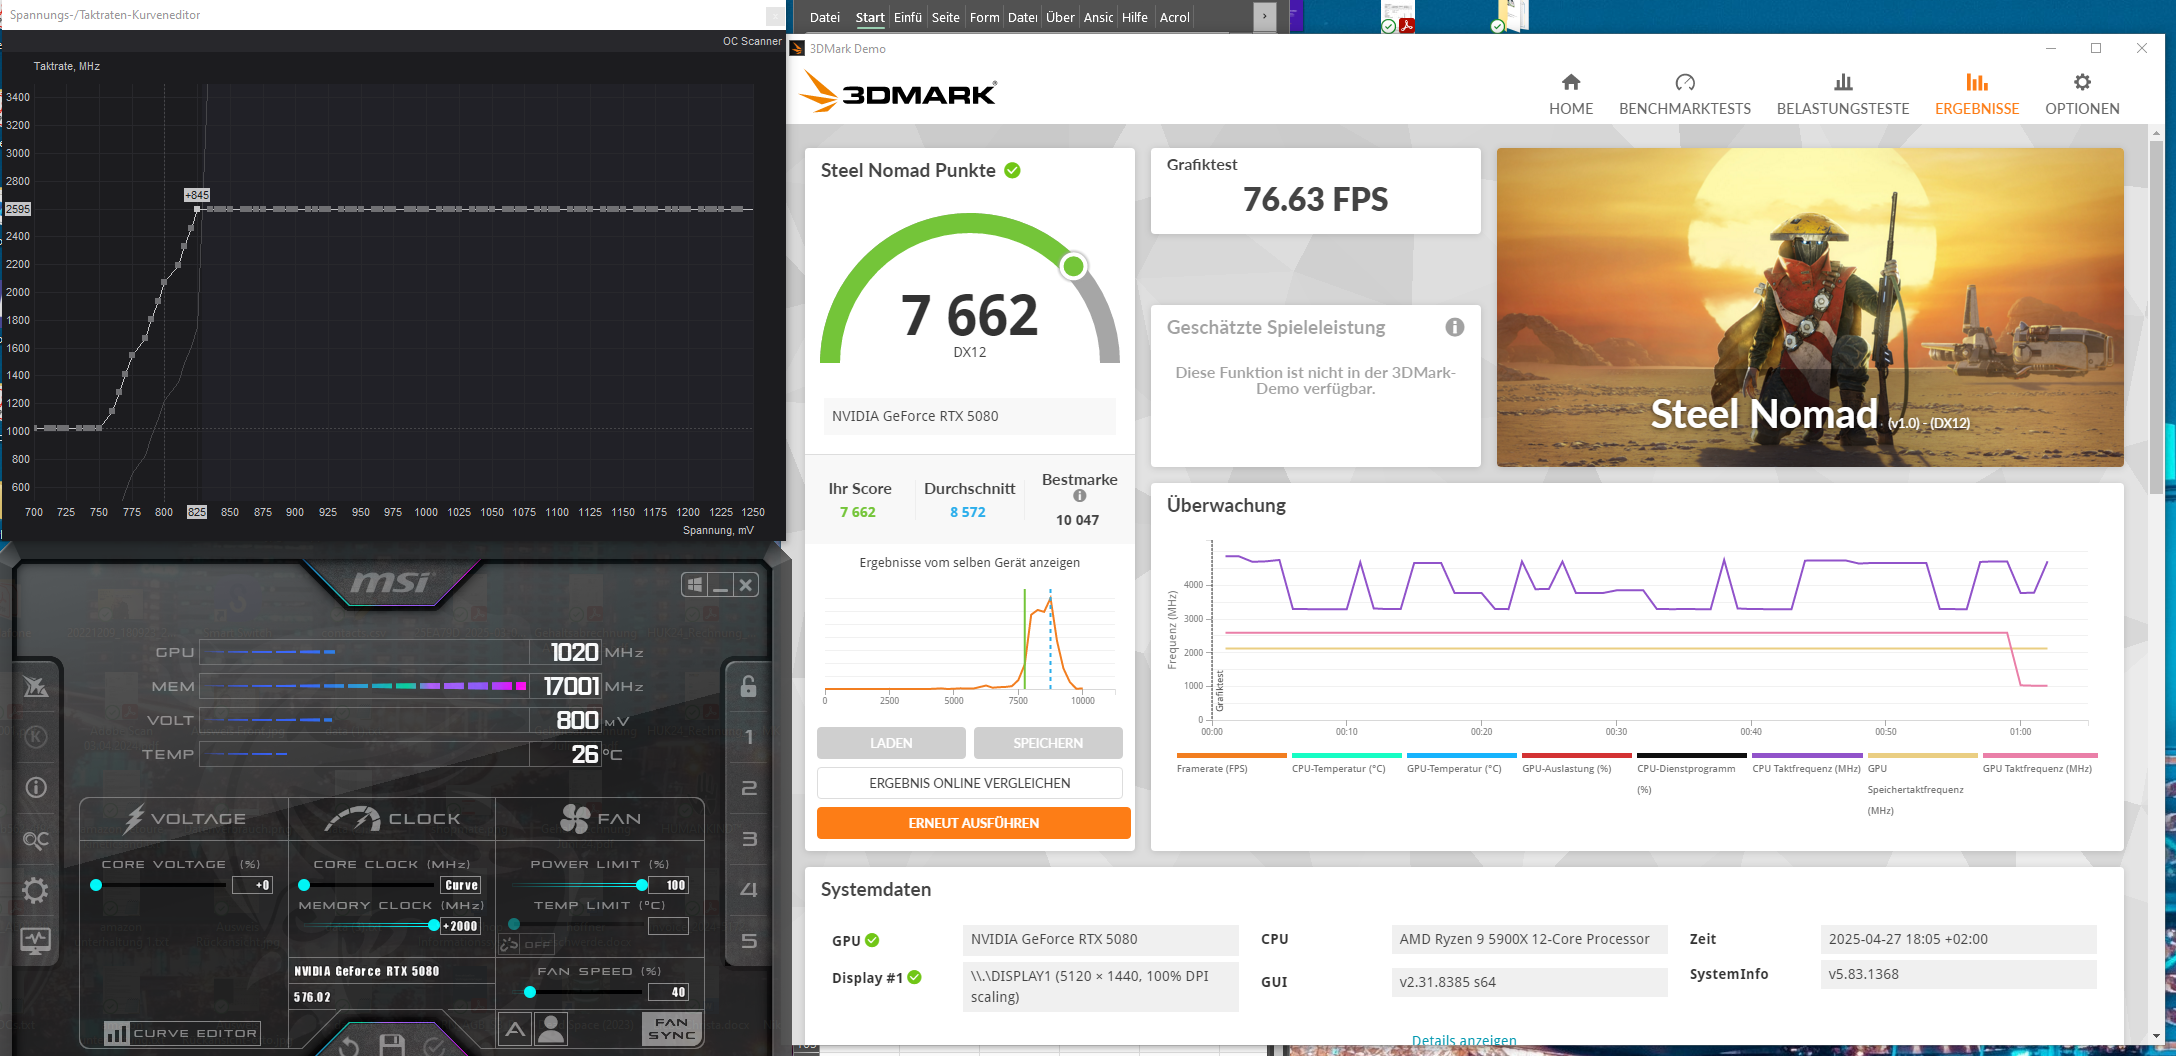
Task: Open the Hilfe tab in the background window
Action: coord(1135,17)
